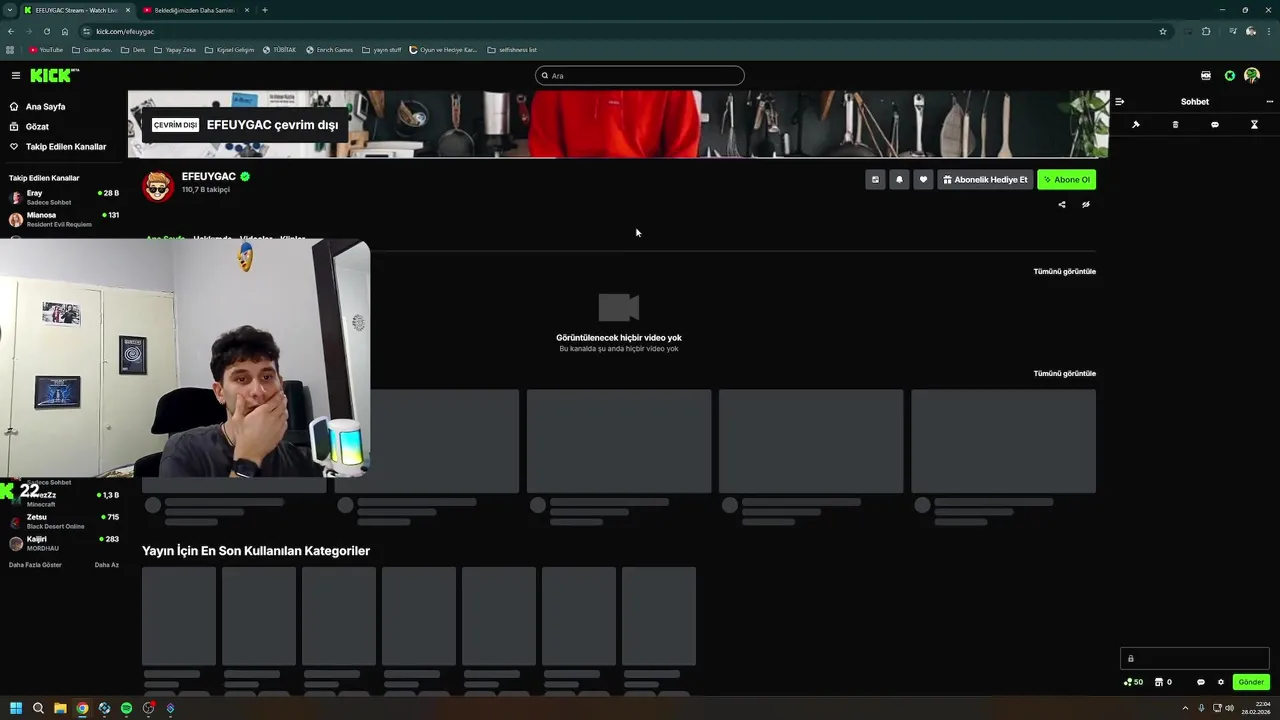Screen dimensions: 1280x720
Task: Open Spotify from the taskbar
Action: [126, 708]
